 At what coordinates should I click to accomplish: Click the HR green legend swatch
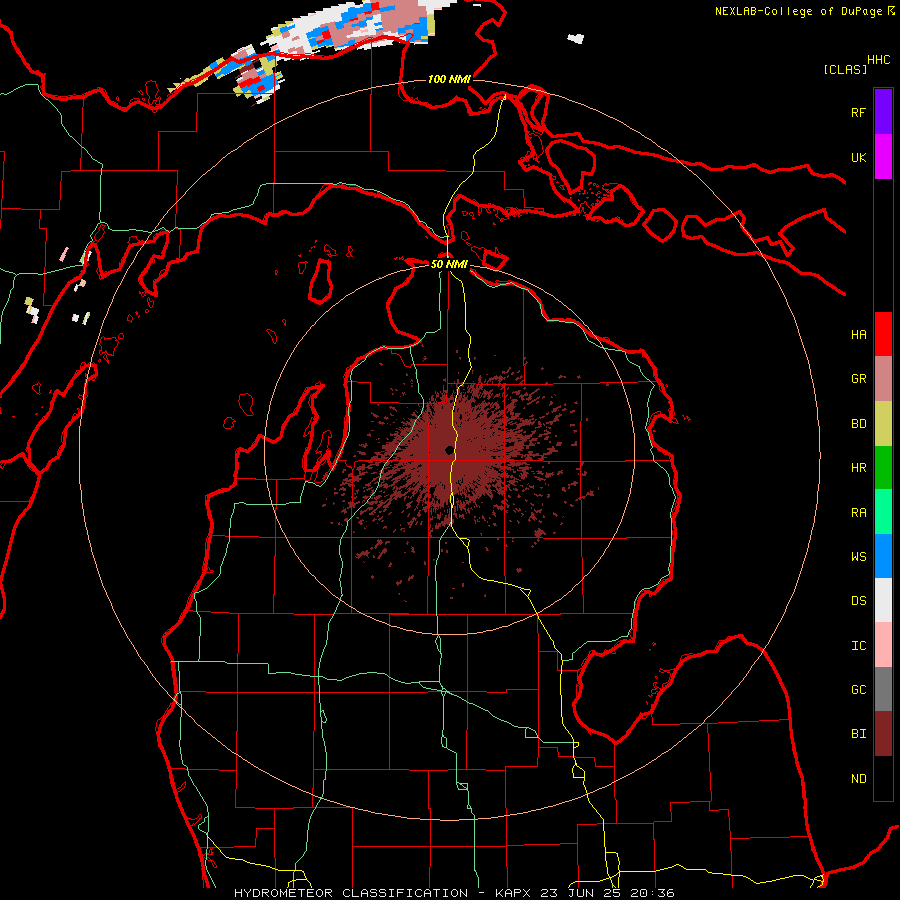point(883,468)
